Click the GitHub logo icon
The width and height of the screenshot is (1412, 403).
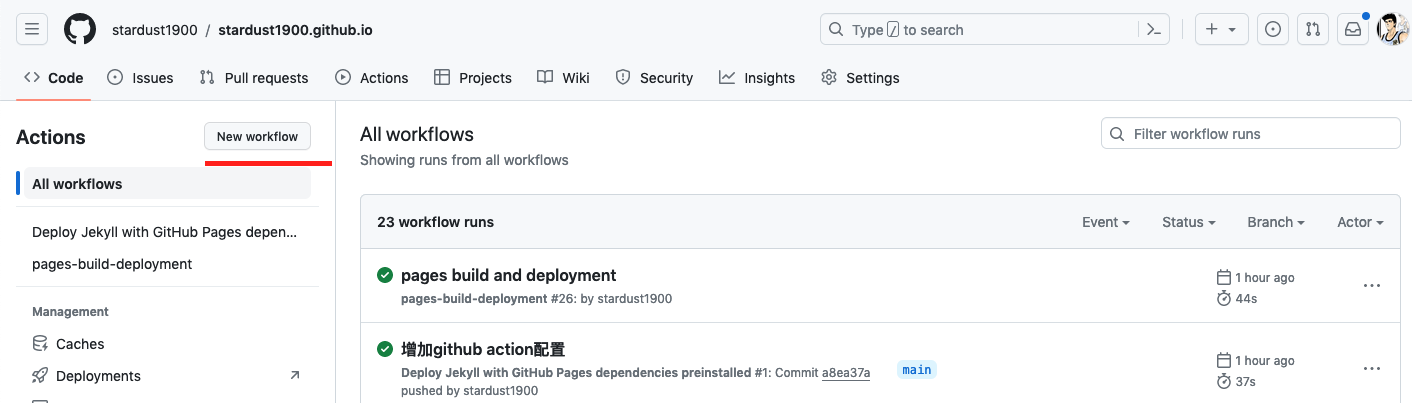coord(80,30)
